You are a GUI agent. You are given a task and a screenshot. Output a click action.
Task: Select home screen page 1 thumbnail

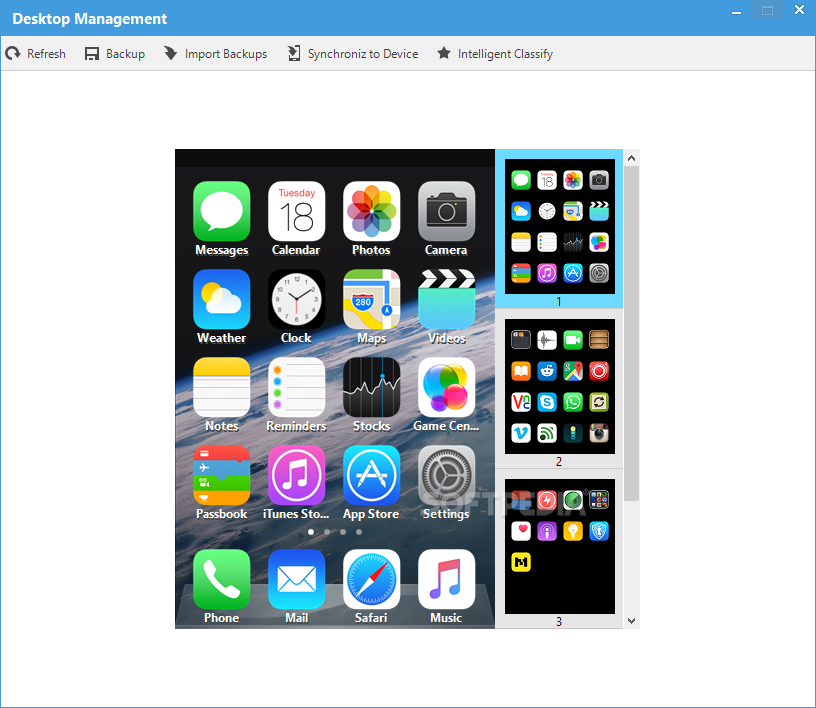click(559, 226)
